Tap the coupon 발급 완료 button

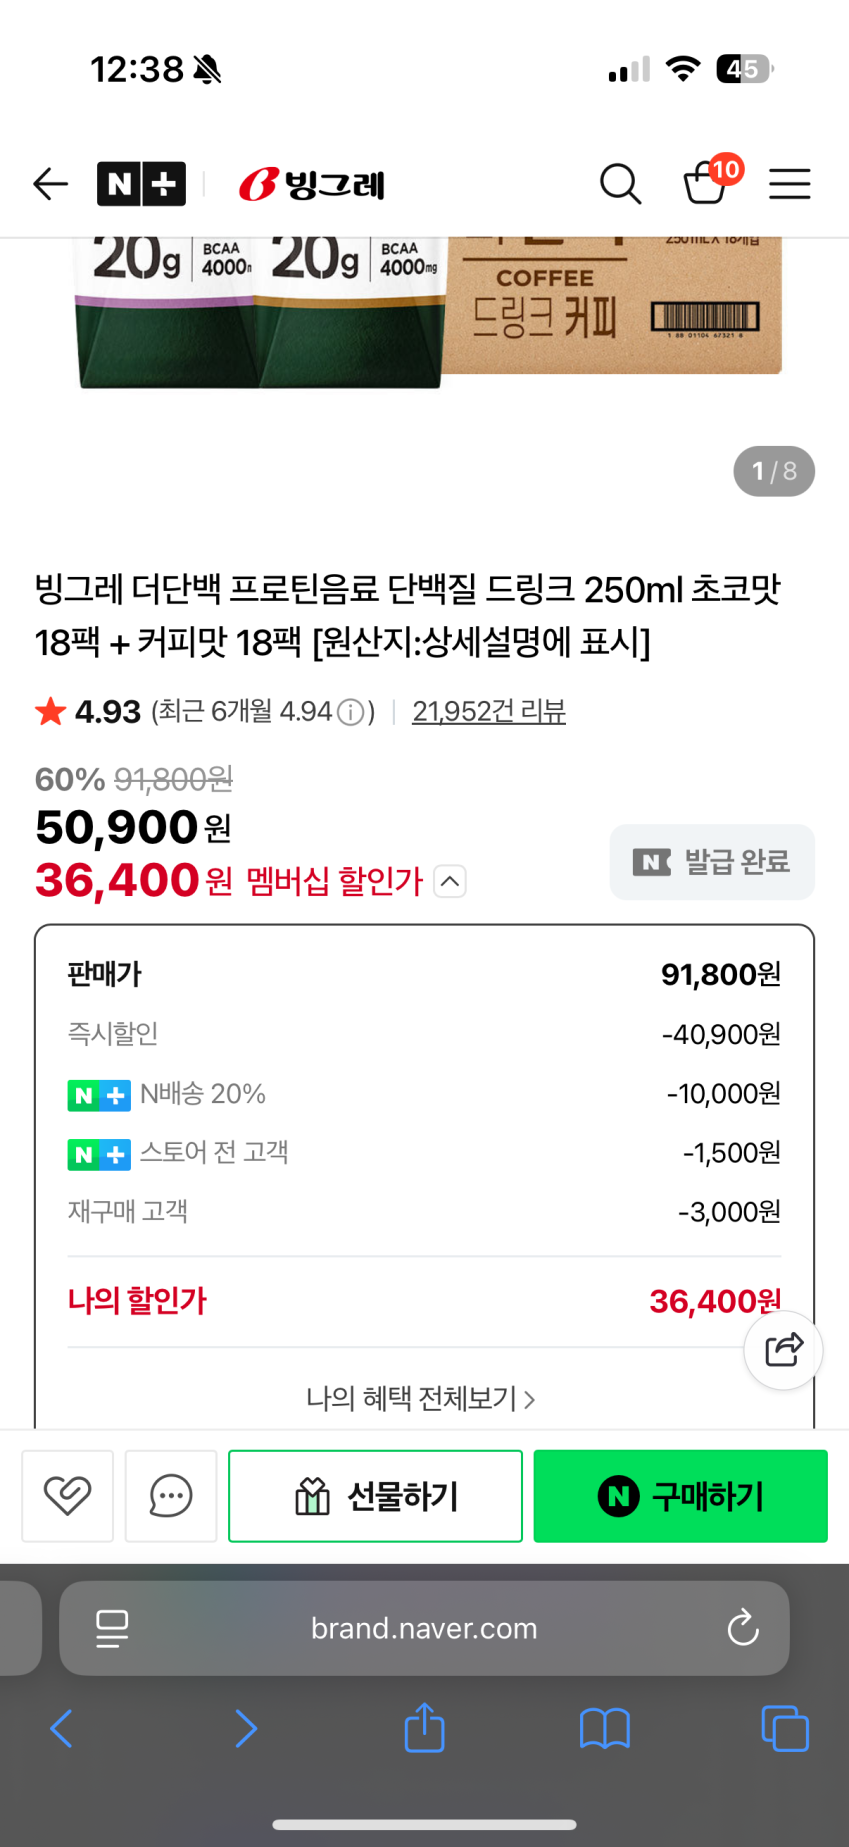pos(712,862)
